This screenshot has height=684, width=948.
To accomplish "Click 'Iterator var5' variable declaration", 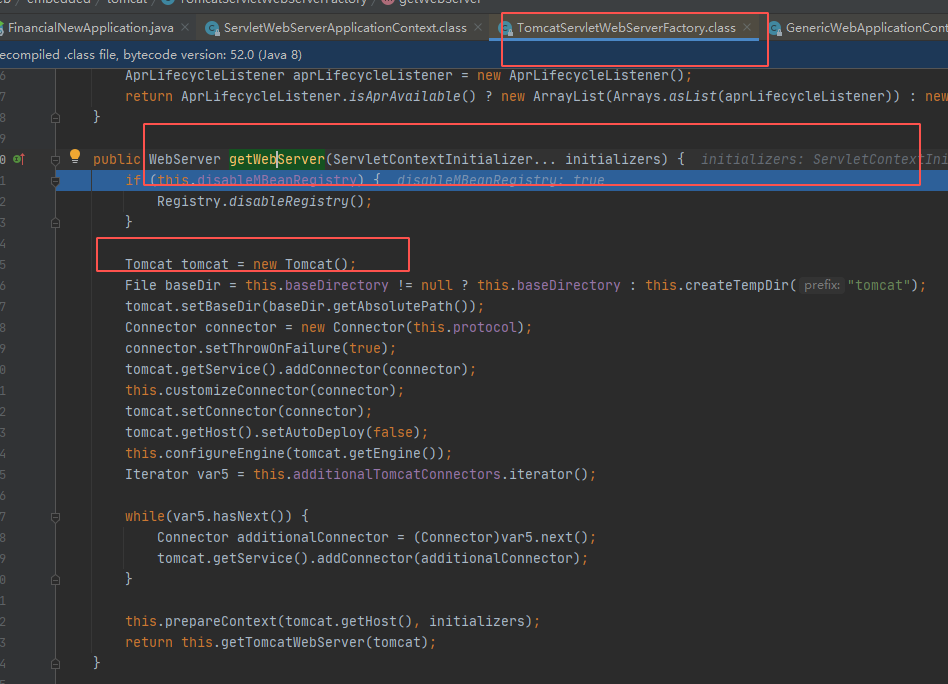I will pyautogui.click(x=177, y=474).
